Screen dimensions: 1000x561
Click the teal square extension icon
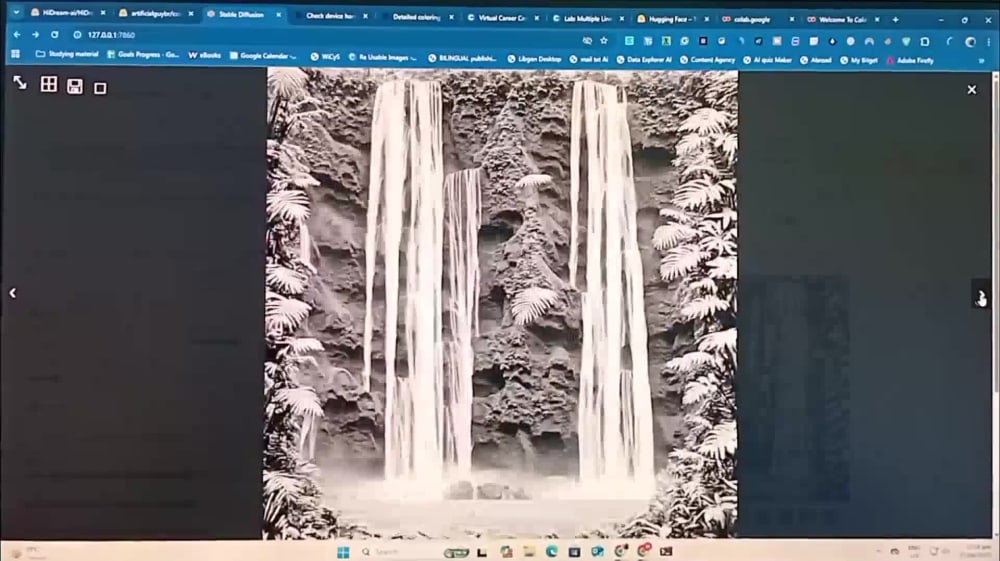point(629,41)
